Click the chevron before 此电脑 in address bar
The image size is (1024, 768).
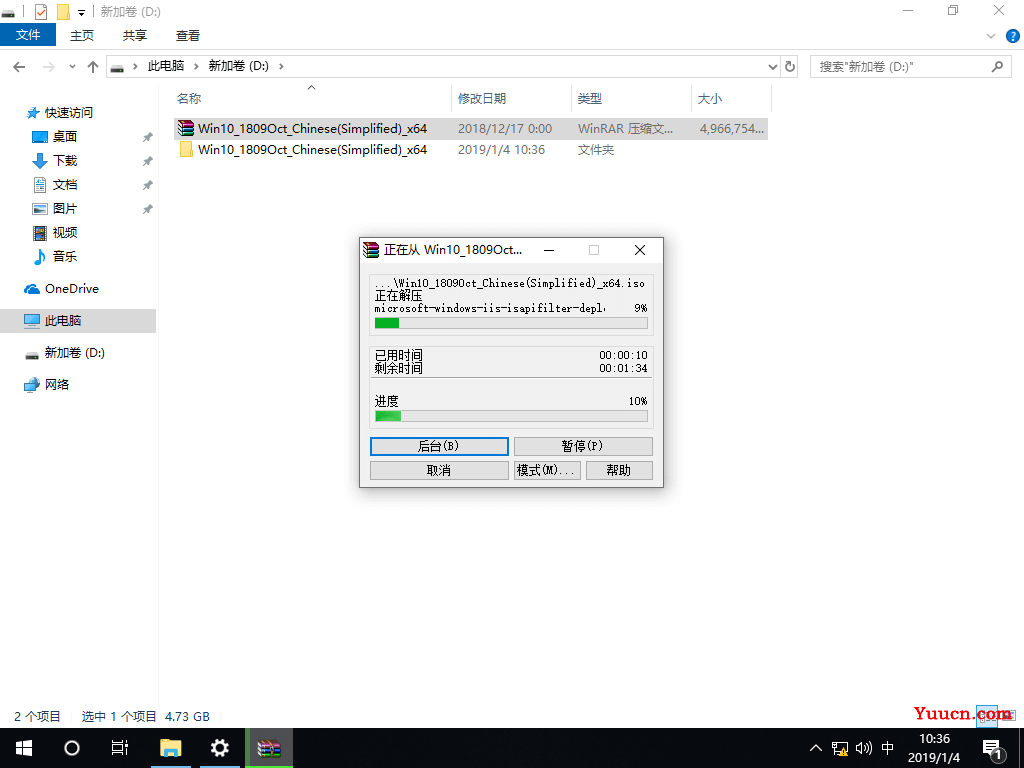coord(135,67)
